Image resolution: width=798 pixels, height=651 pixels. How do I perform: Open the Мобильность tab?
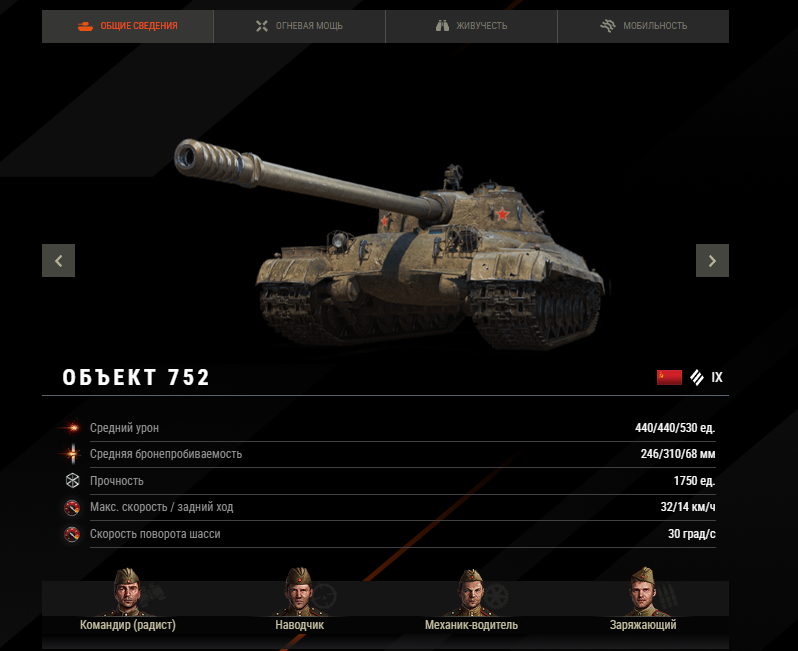point(643,26)
